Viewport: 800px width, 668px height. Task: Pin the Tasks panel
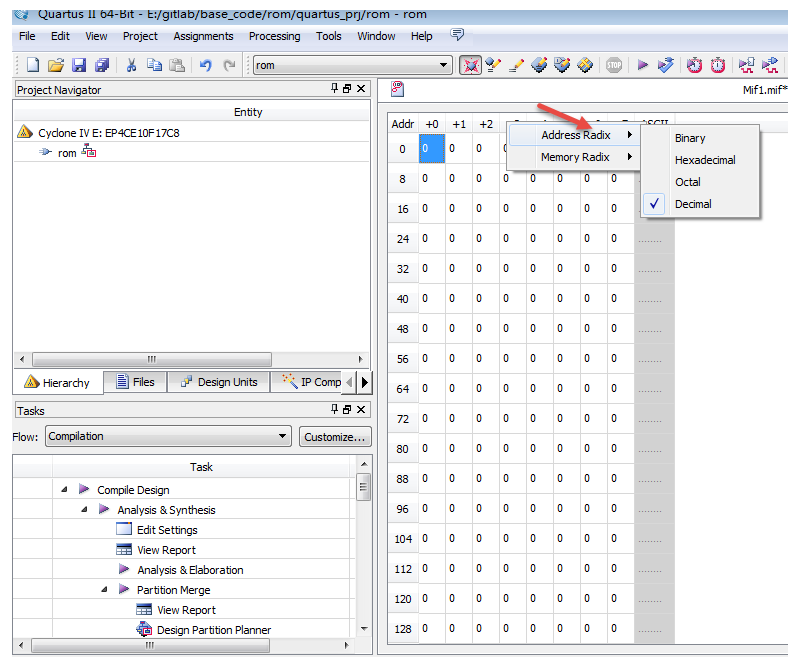(334, 409)
